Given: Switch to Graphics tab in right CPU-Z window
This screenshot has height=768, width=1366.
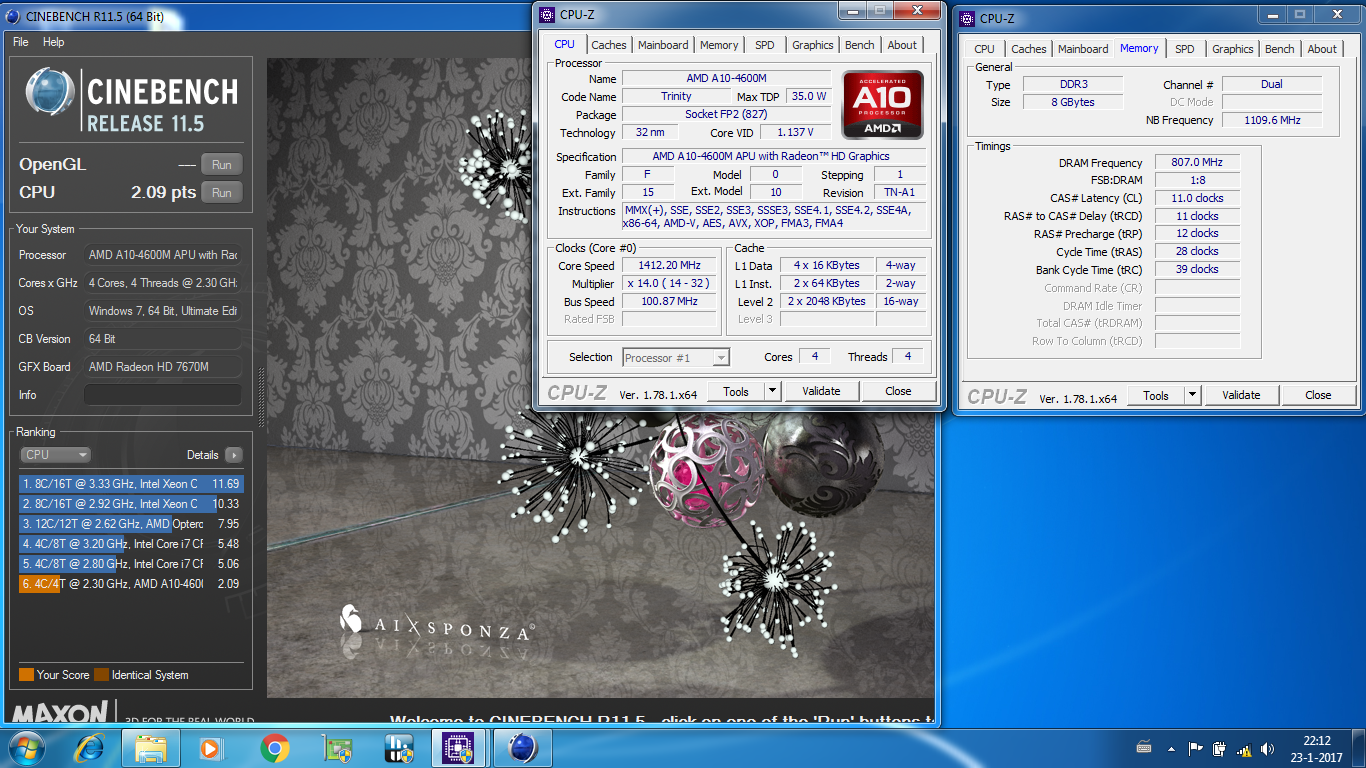Looking at the screenshot, I should (1233, 49).
